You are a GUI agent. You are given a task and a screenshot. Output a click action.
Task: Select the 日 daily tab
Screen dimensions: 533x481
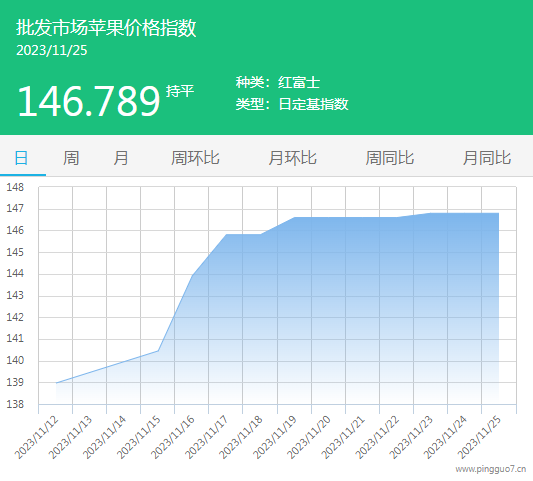(21, 158)
